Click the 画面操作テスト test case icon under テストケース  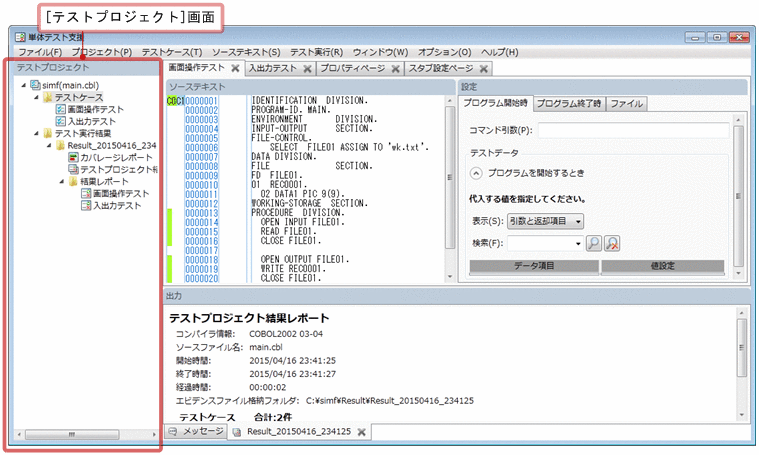click(x=61, y=109)
